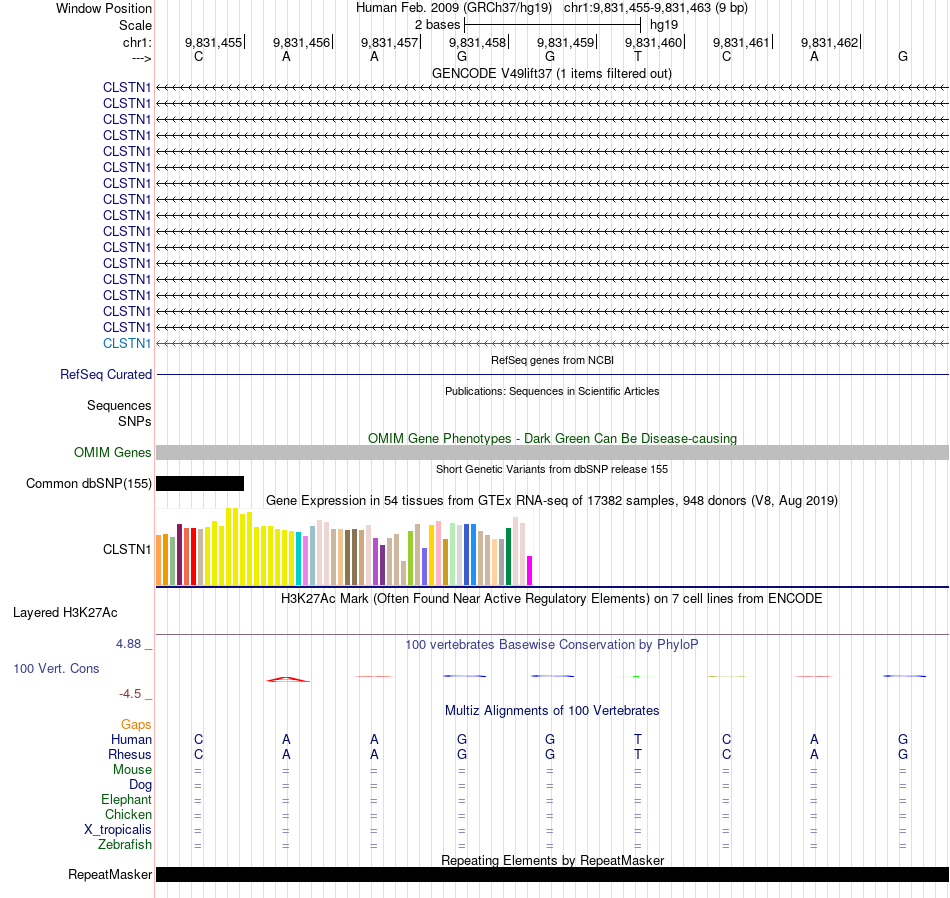The width and height of the screenshot is (950, 898).
Task: Click the Elephant alignment row label
Action: (x=126, y=800)
